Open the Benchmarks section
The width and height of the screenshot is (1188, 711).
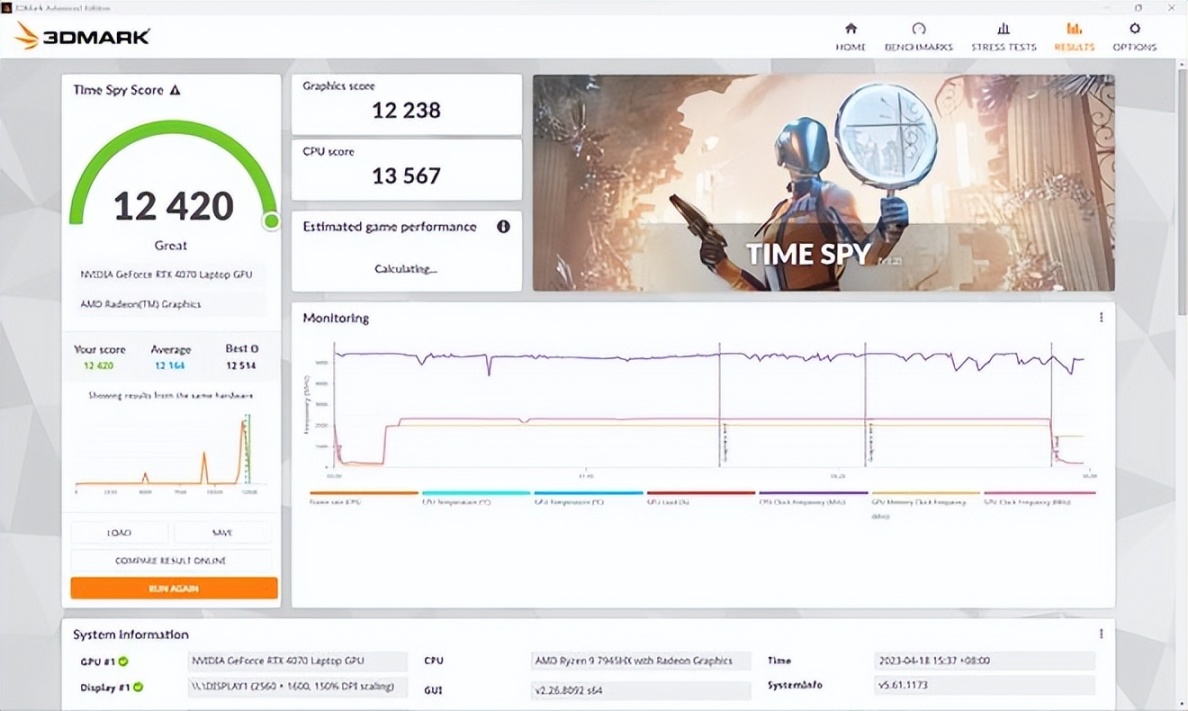coord(918,36)
